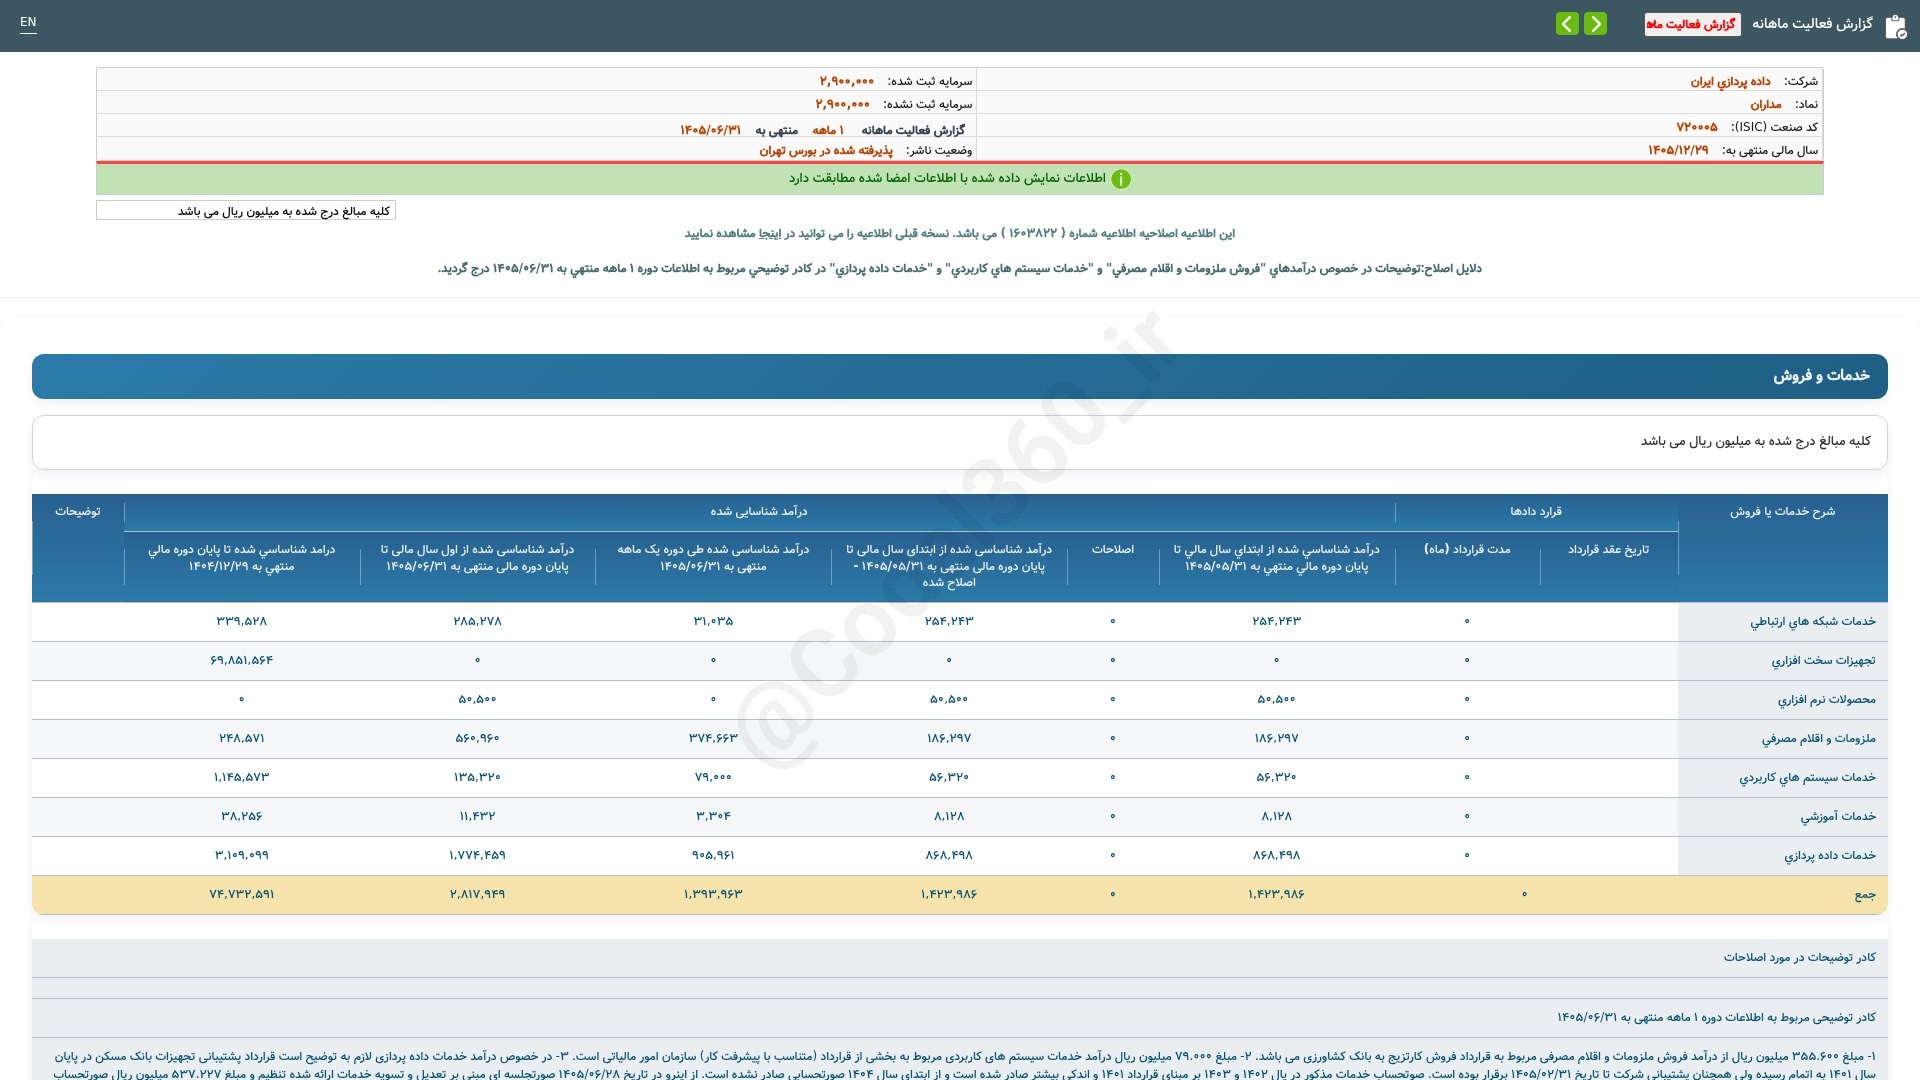Click the green info icon in notice bar
The width and height of the screenshot is (1920, 1080).
pos(1121,179)
